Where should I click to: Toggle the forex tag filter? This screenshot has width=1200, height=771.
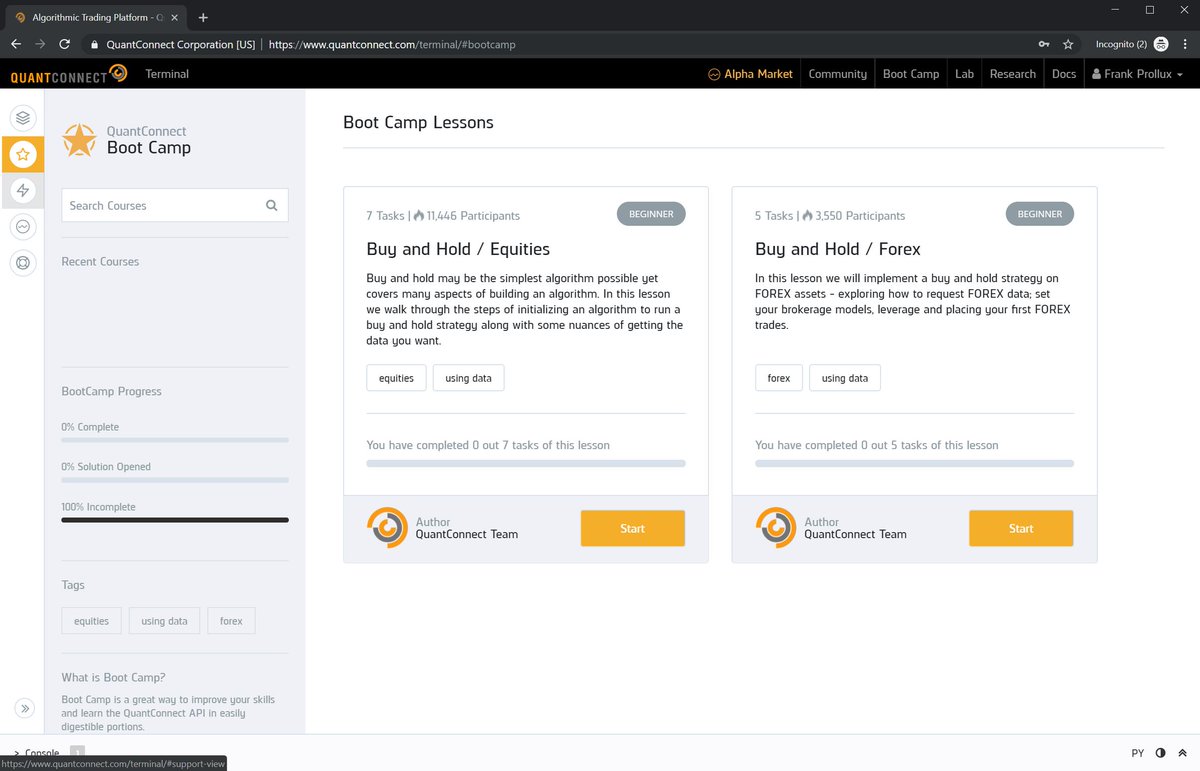pos(231,620)
